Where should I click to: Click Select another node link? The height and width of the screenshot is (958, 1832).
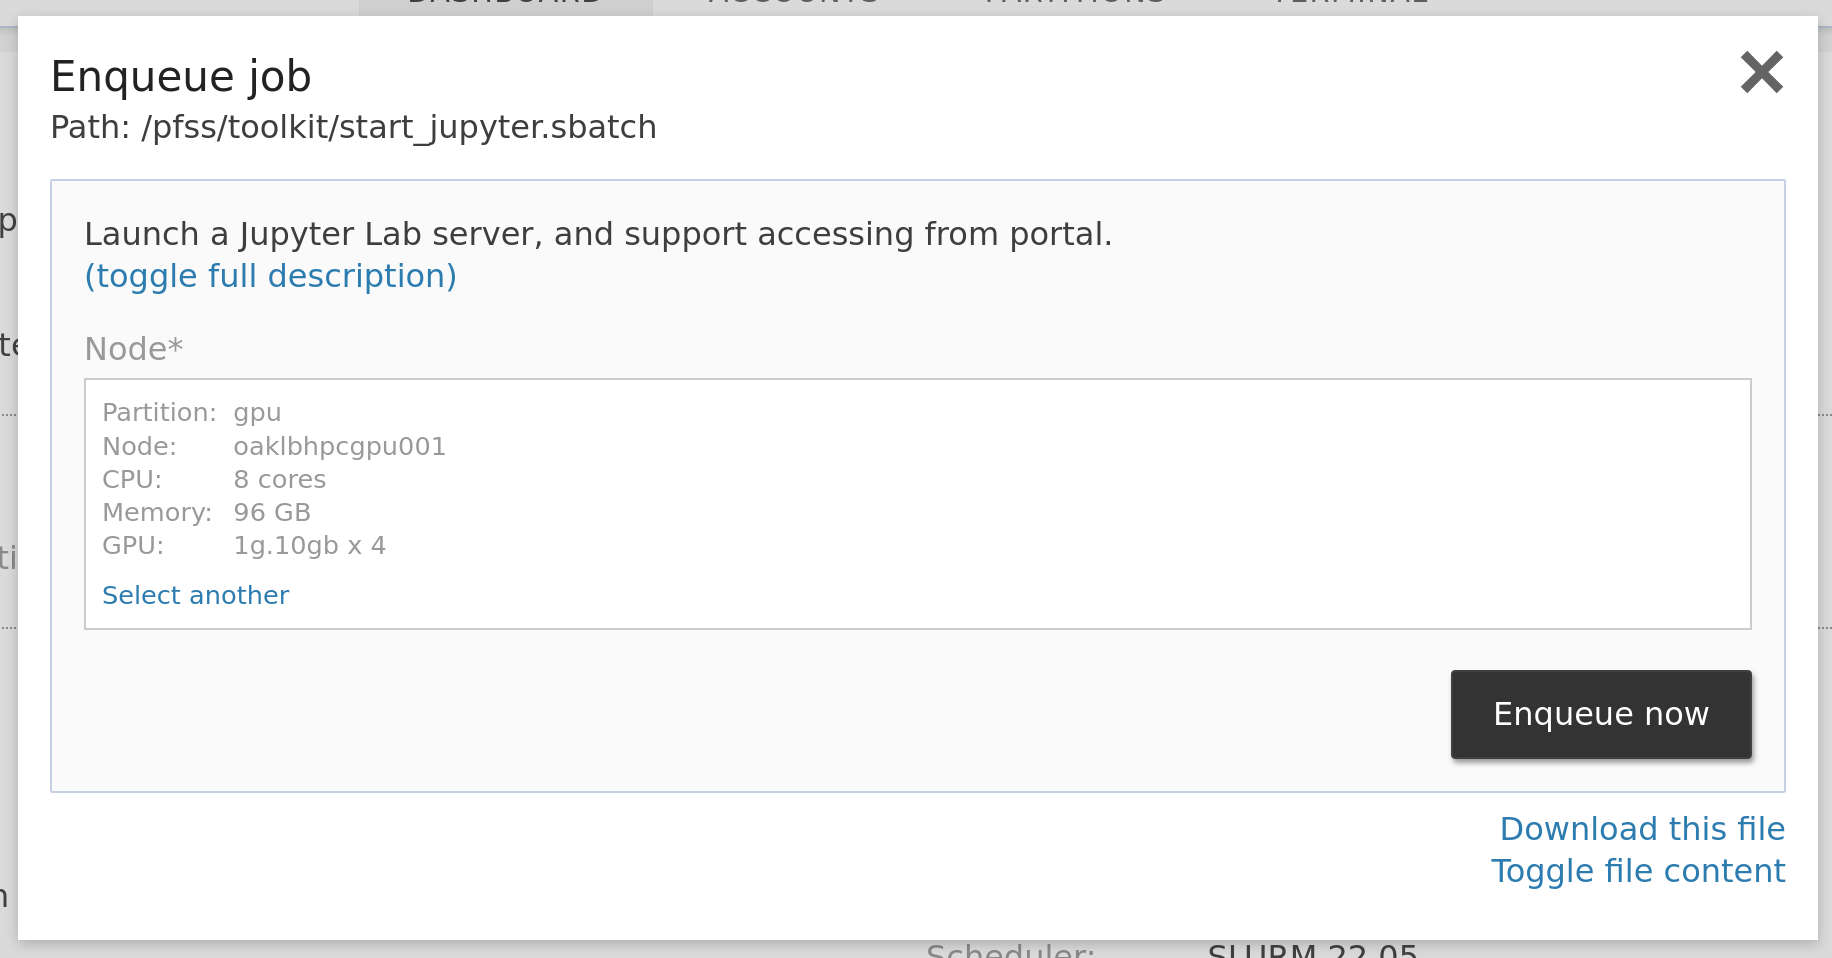(195, 595)
